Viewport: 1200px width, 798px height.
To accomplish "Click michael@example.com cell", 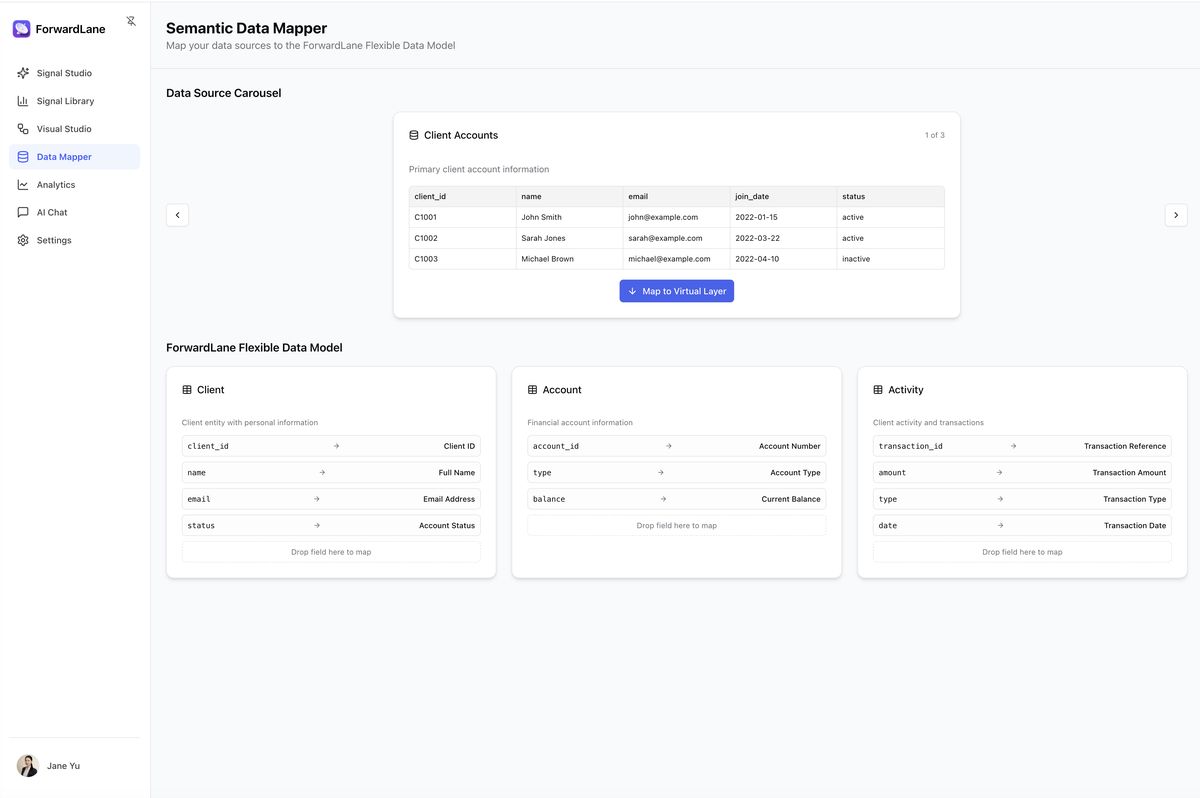I will click(x=677, y=259).
